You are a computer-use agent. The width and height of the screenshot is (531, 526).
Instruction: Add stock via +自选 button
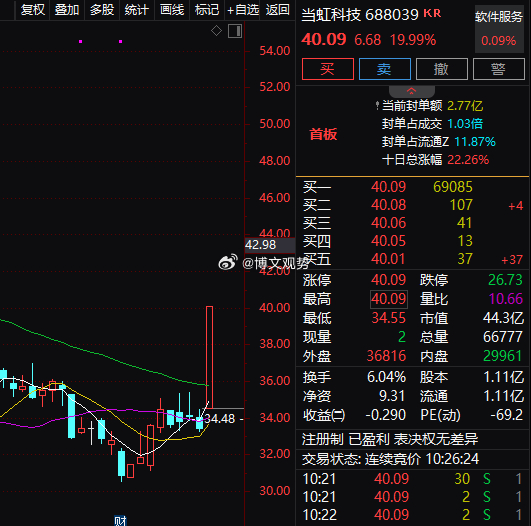[x=243, y=9]
